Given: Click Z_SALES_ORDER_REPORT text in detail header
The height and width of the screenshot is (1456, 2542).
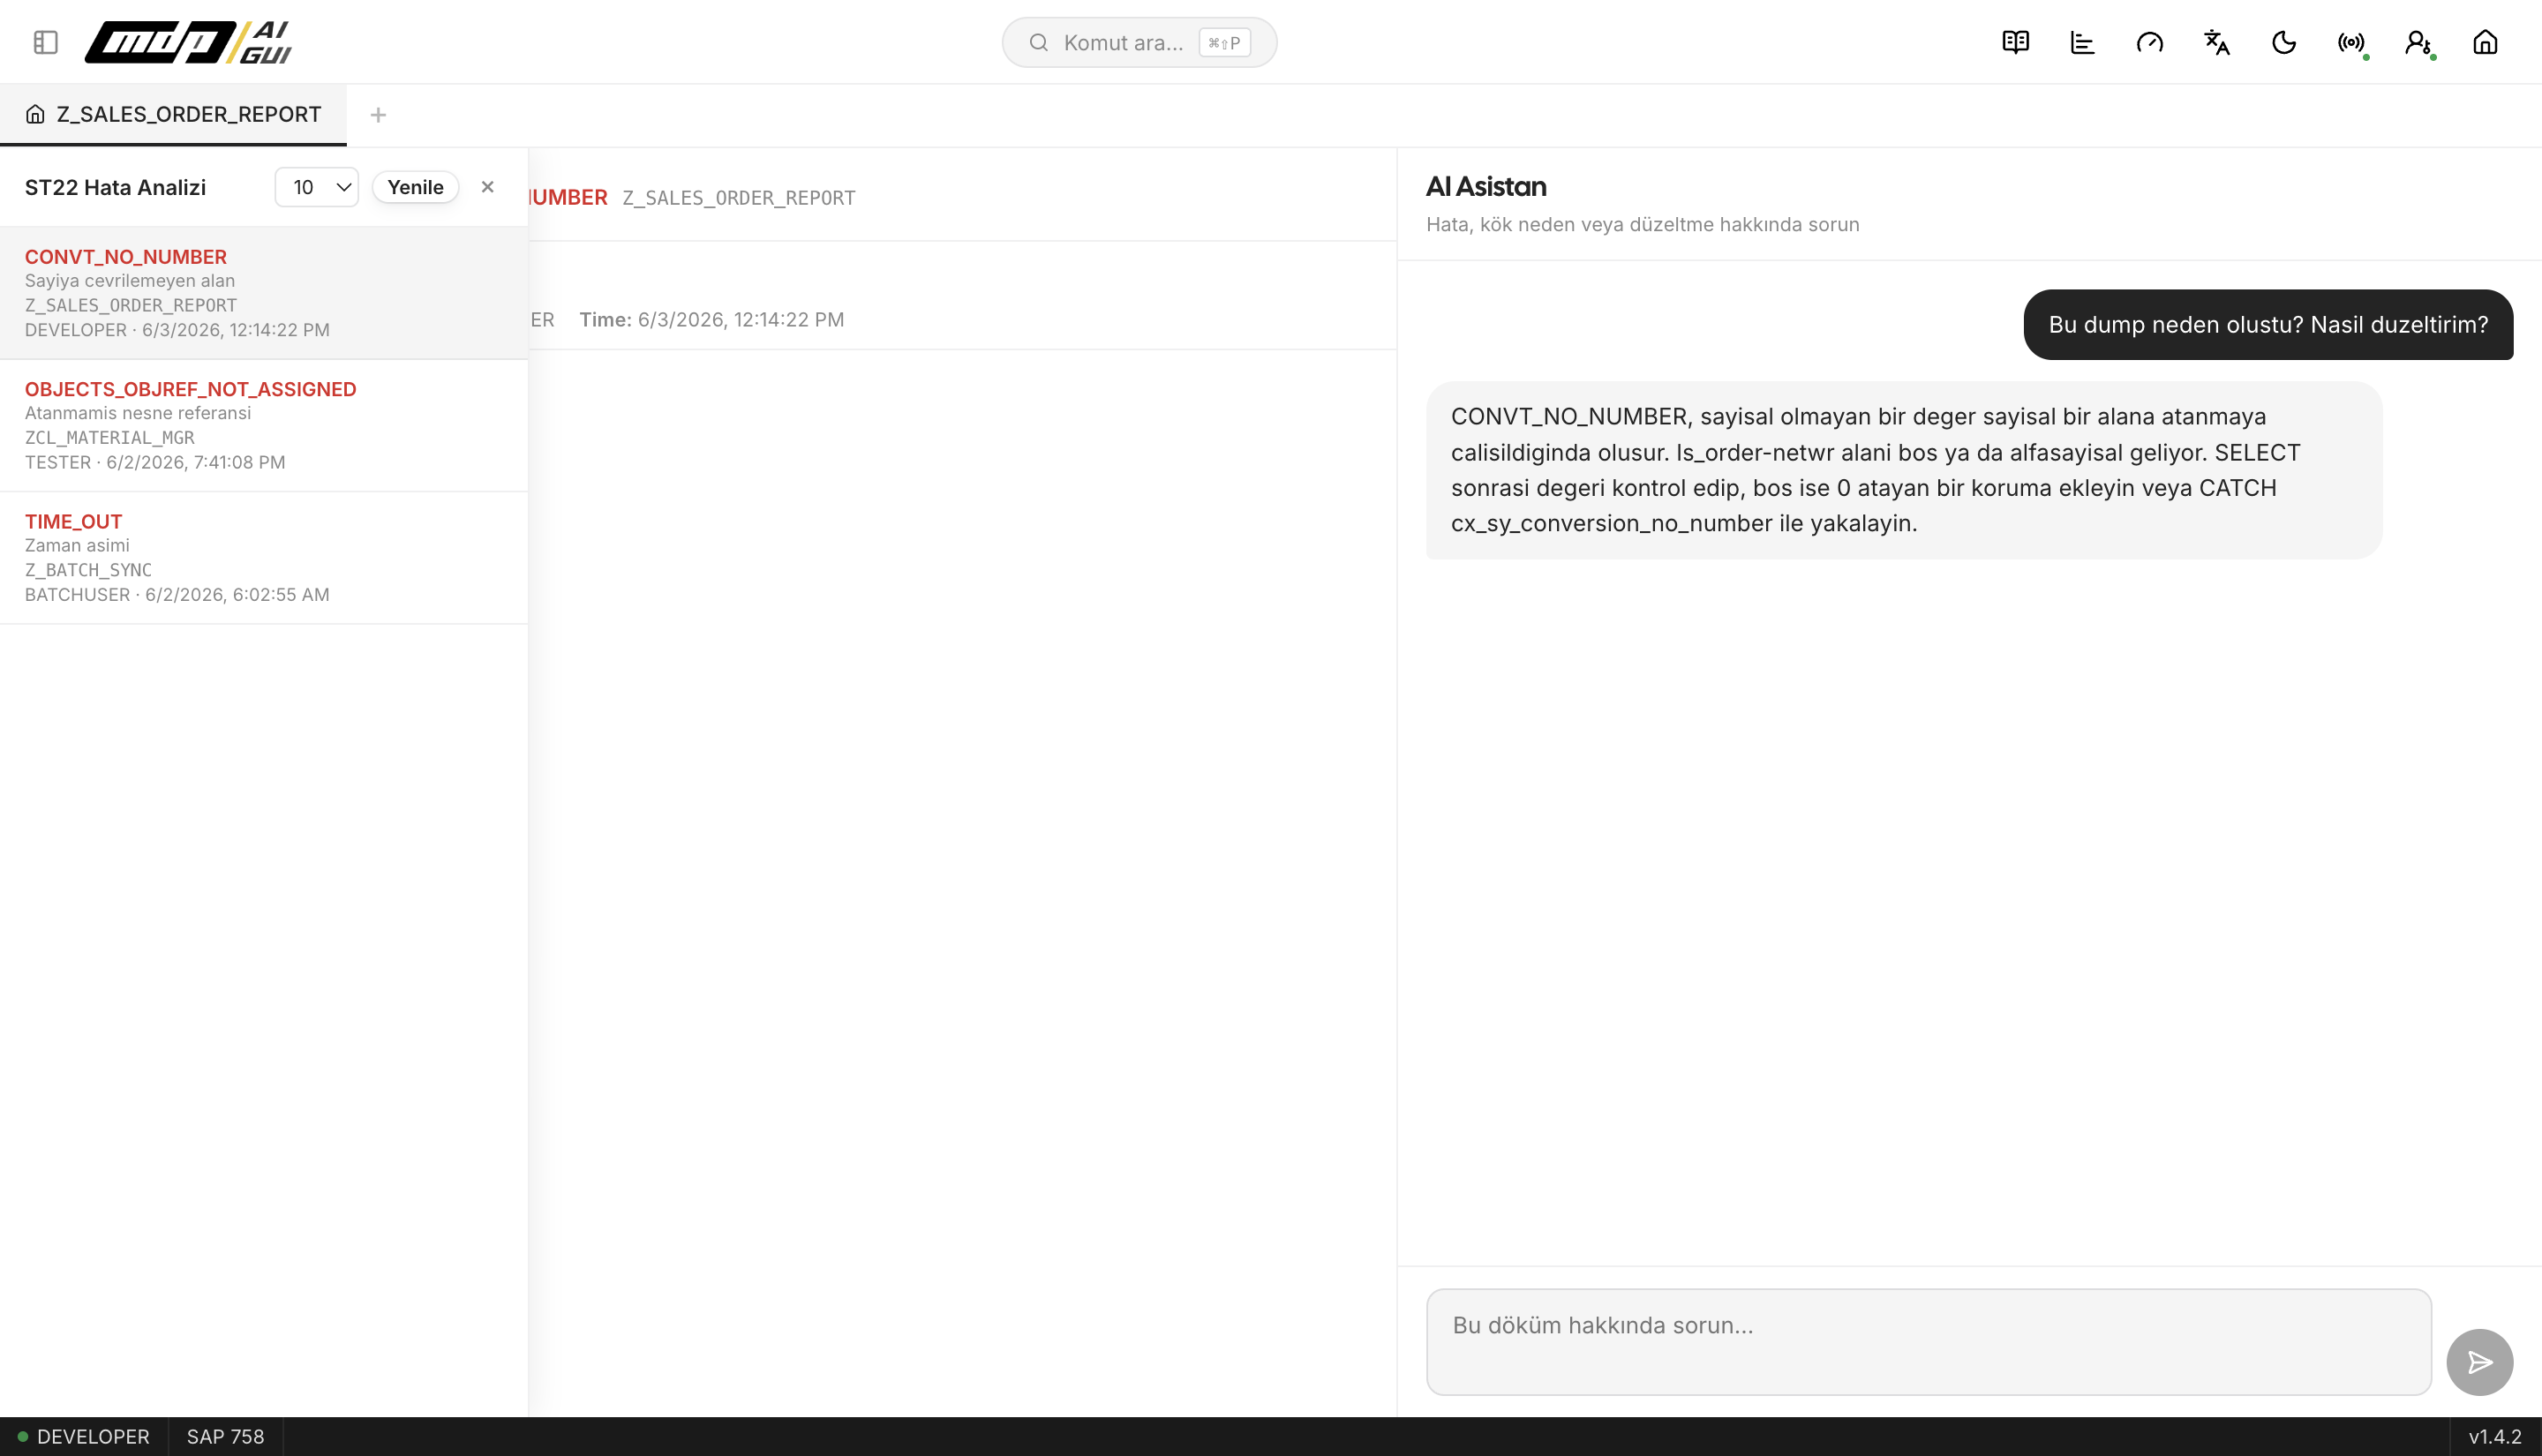Looking at the screenshot, I should [x=739, y=198].
